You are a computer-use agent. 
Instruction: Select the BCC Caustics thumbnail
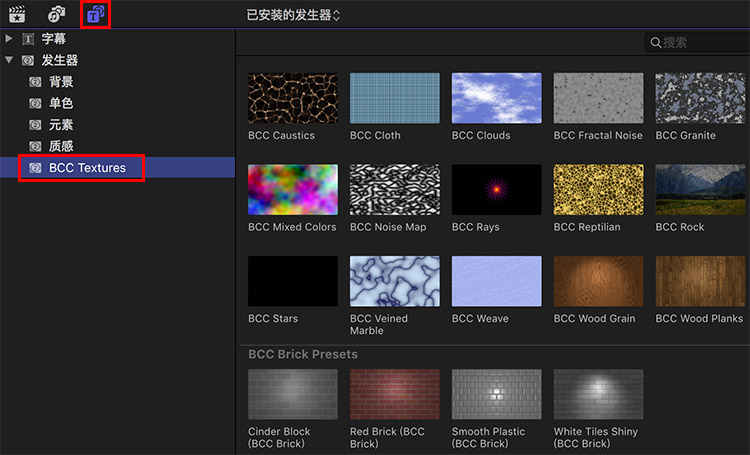tap(293, 98)
